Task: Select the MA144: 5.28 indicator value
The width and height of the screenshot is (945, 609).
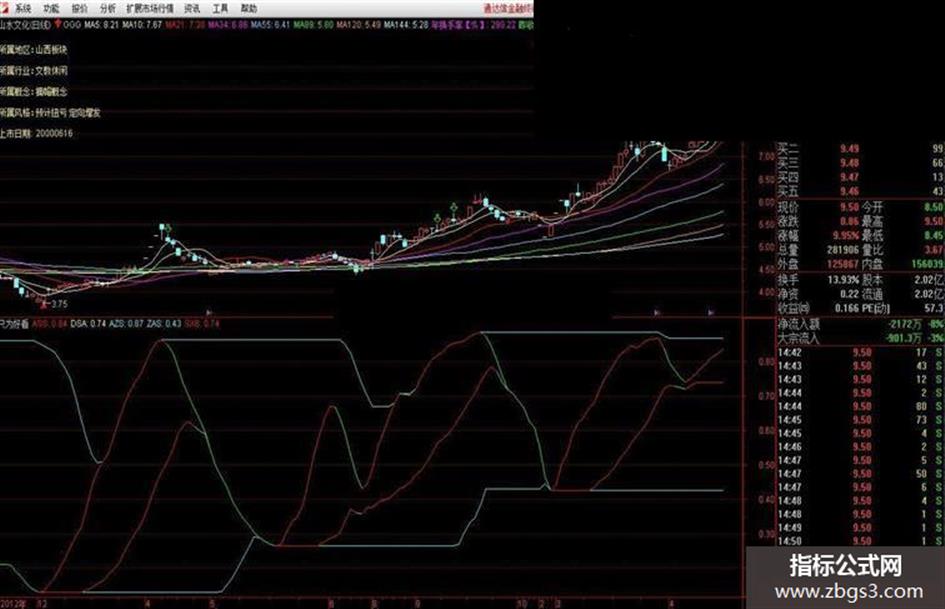Action: click(406, 25)
